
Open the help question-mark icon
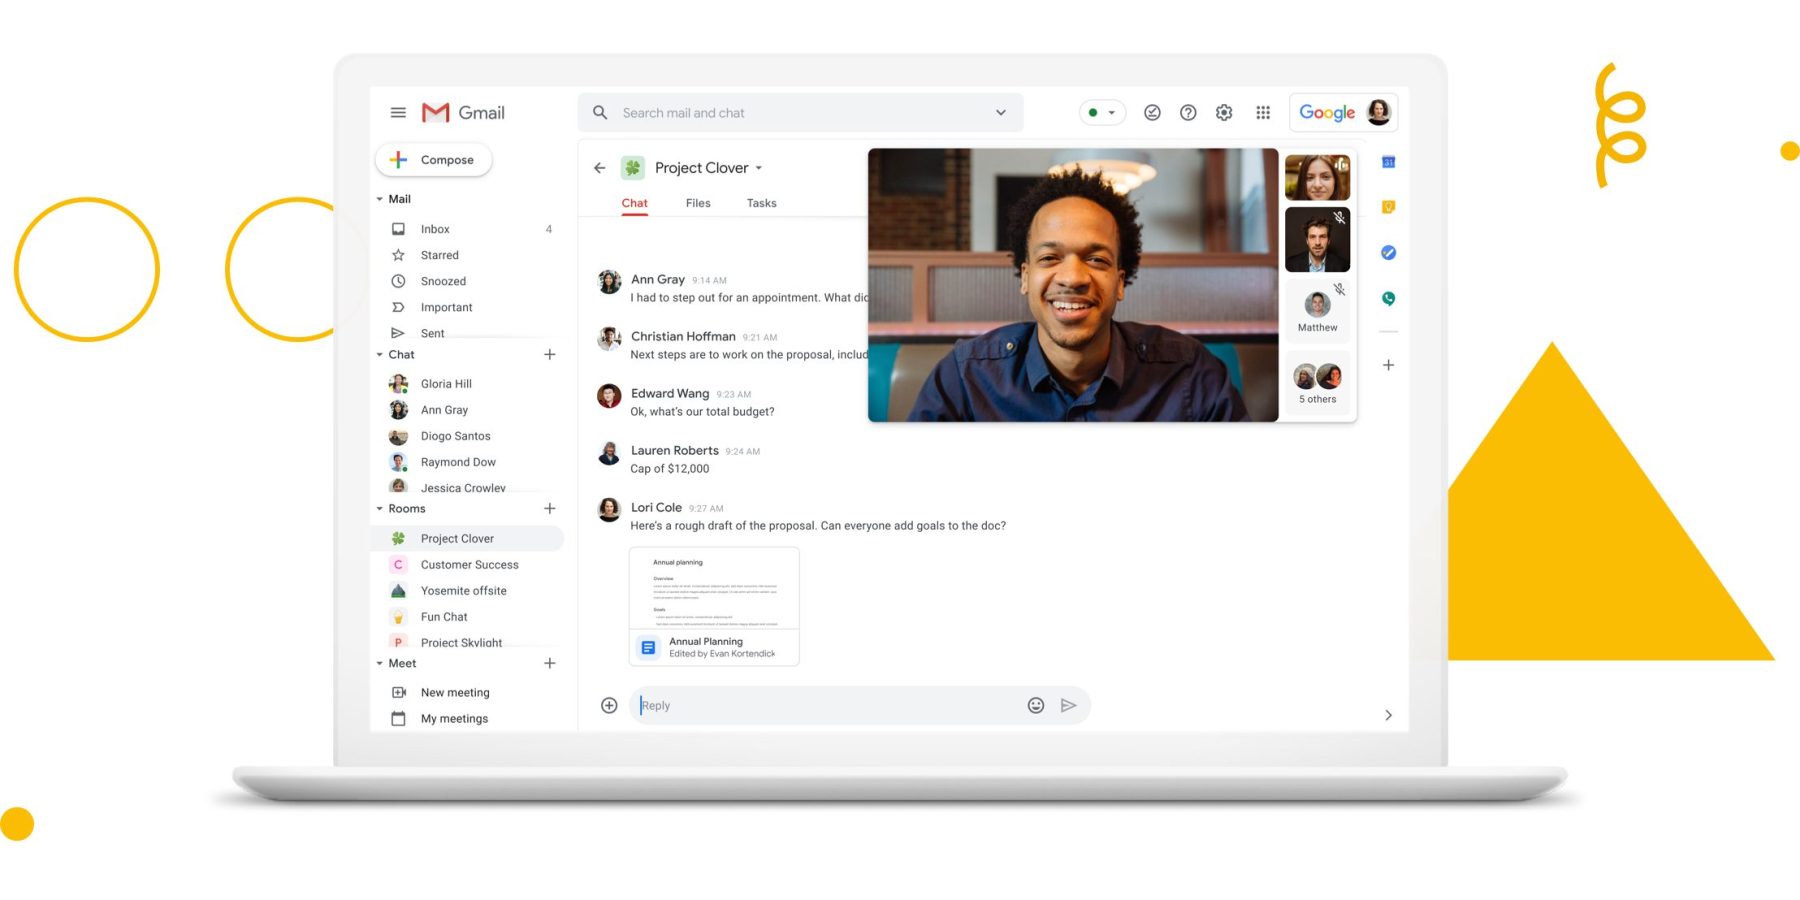tap(1188, 112)
